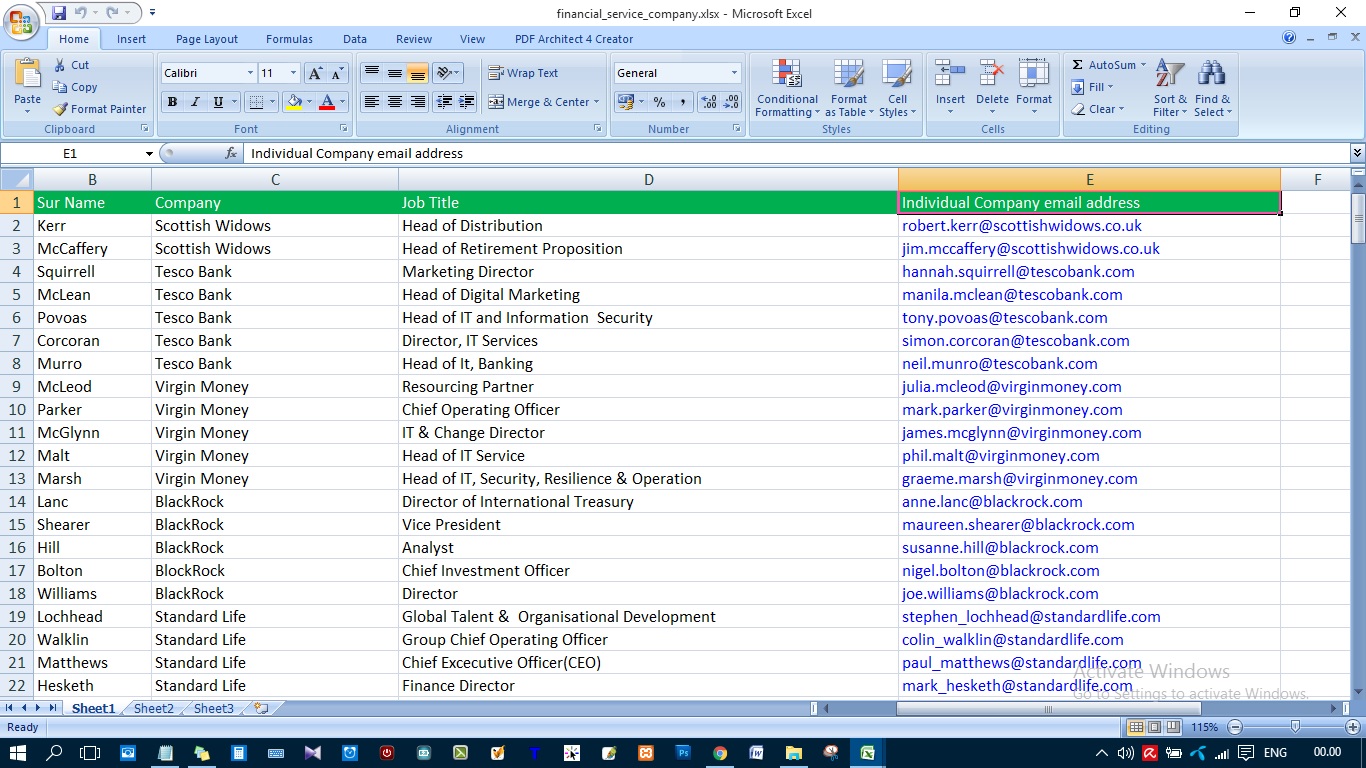Apply Percent Style number format
The image size is (1366, 768).
pyautogui.click(x=659, y=102)
